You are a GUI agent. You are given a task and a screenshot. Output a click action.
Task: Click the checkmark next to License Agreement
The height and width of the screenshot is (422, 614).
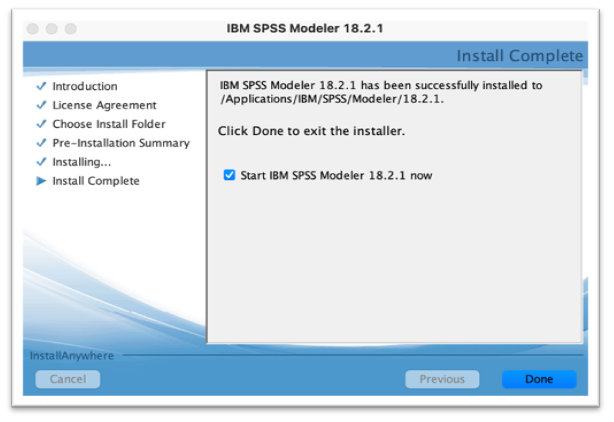pyautogui.click(x=41, y=105)
